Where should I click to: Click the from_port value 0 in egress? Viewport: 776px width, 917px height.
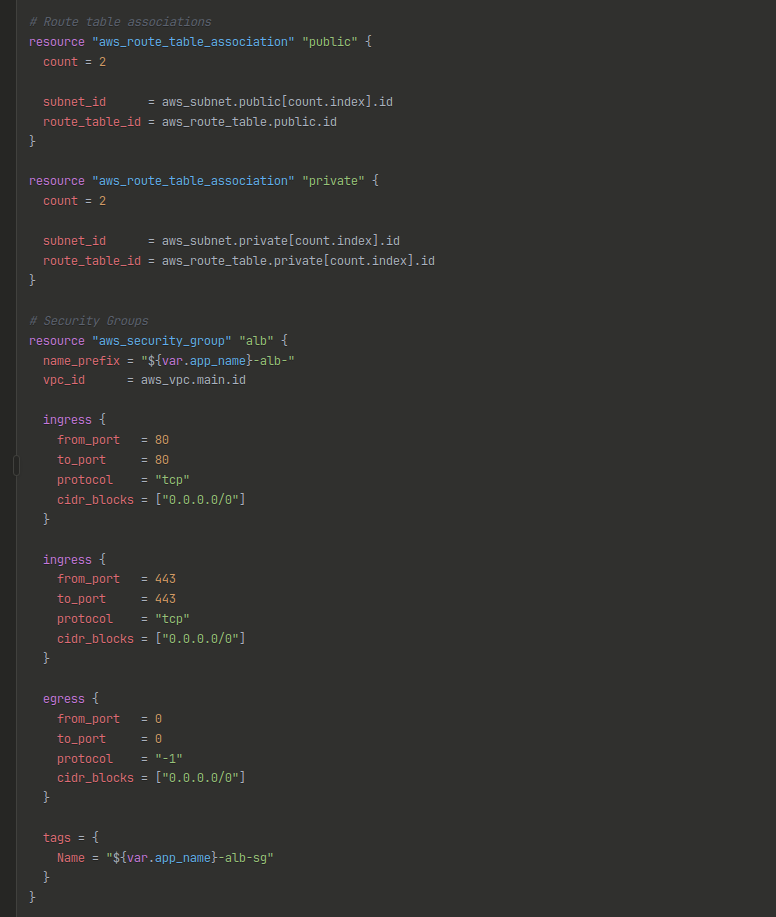tap(158, 719)
